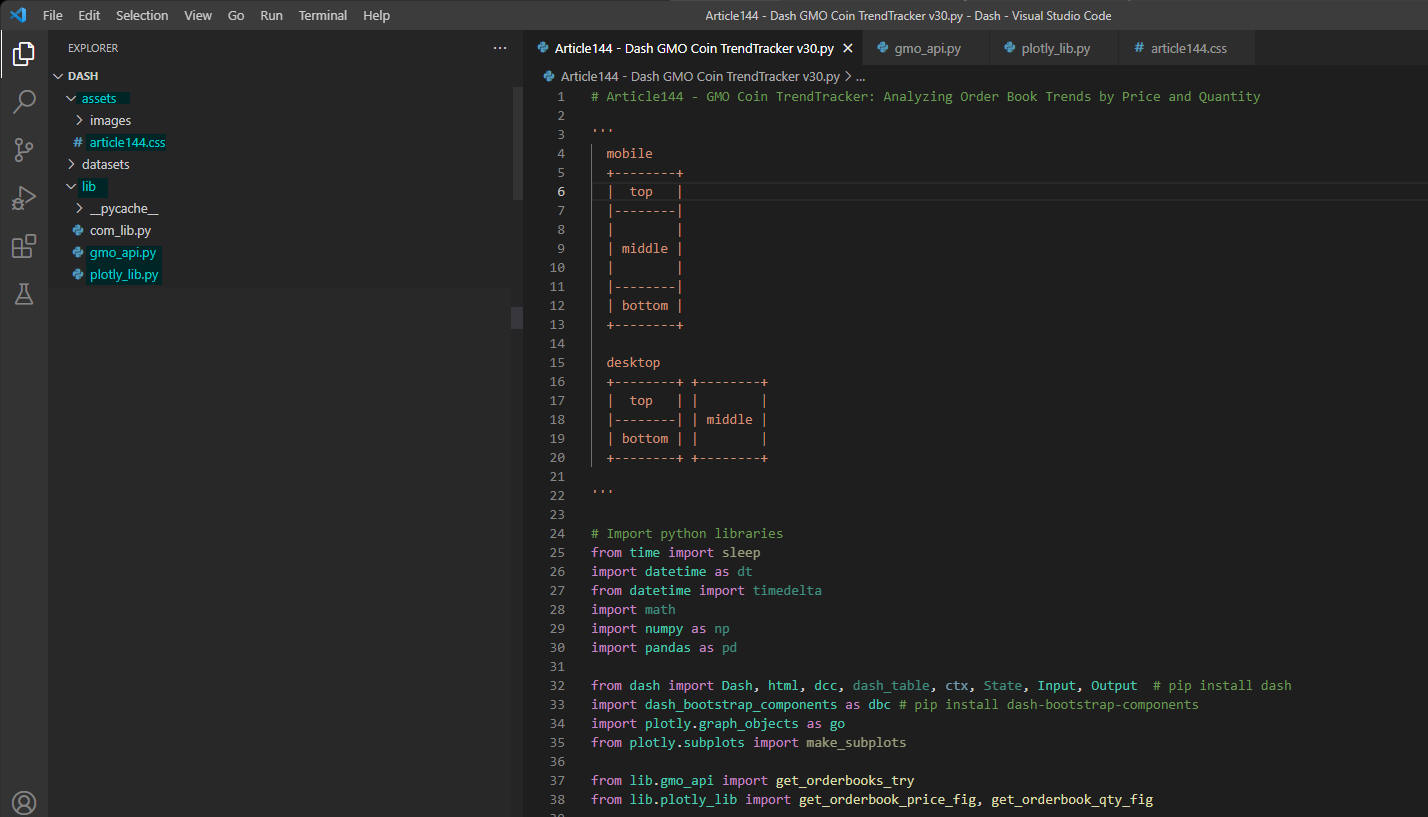Click the 'desktop' label in docstring
This screenshot has height=817, width=1428.
coord(633,362)
